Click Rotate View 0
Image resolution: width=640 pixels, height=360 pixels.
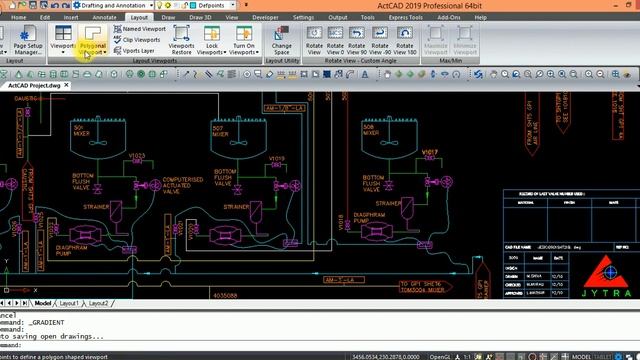335,40
